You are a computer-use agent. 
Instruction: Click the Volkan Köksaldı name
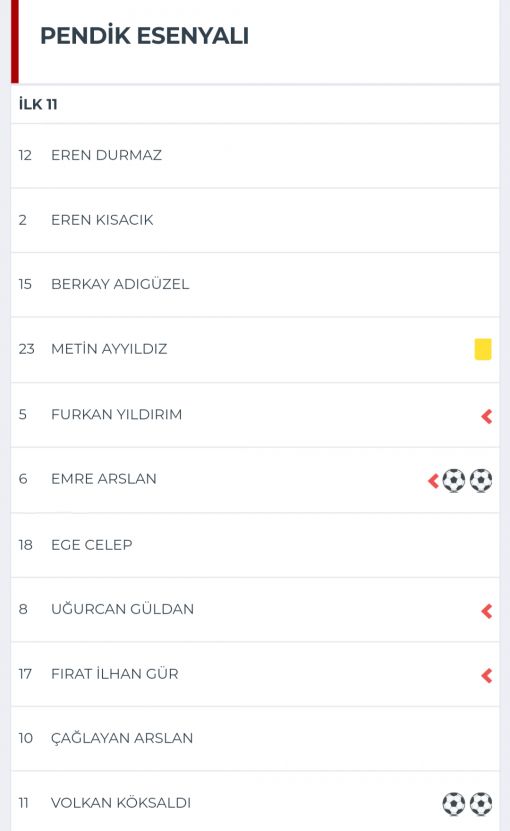[x=121, y=802]
